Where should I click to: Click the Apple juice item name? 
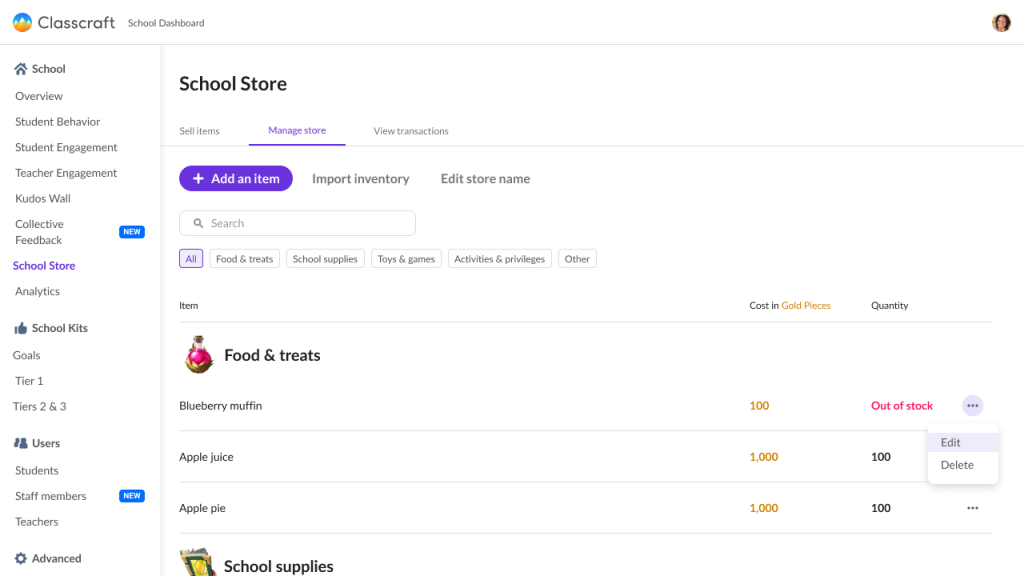(206, 456)
